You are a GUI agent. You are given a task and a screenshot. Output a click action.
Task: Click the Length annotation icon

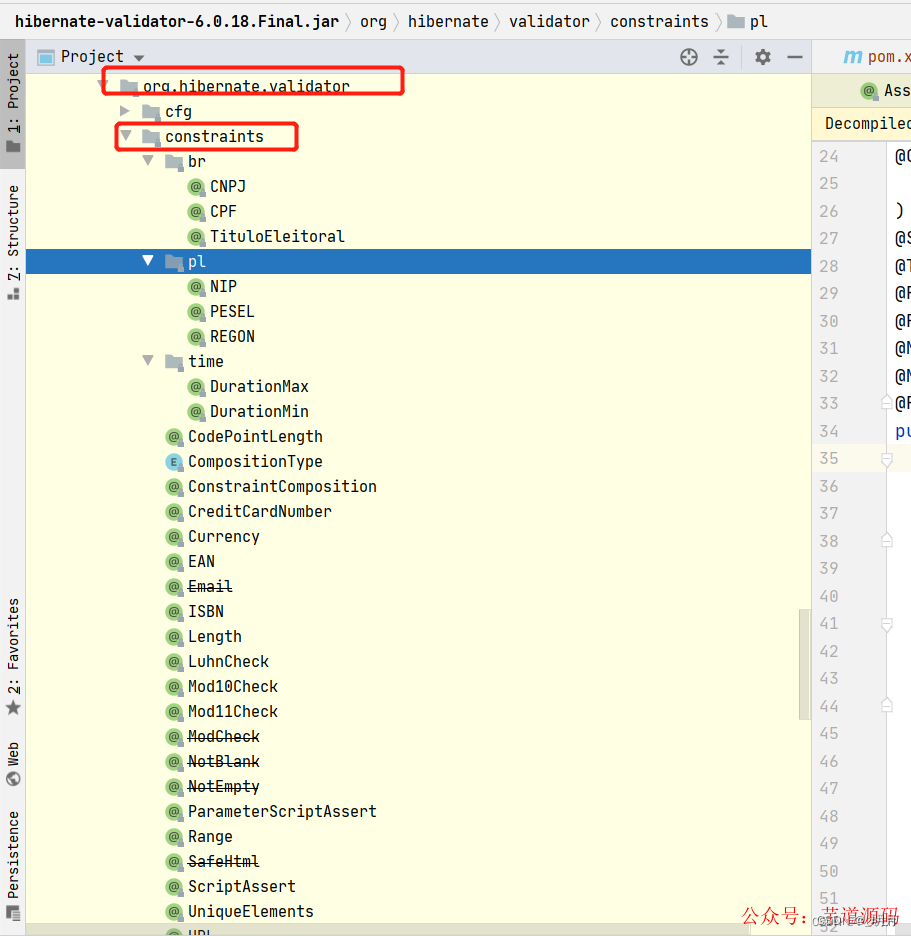(174, 637)
